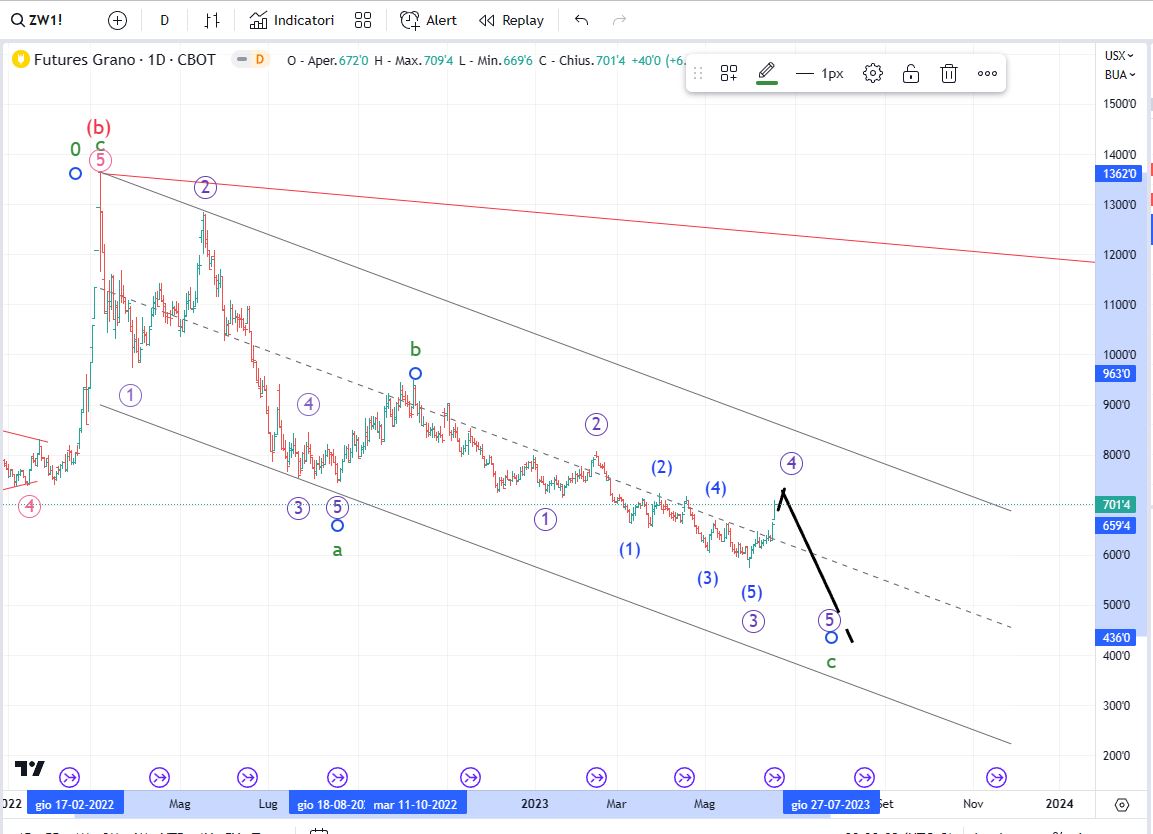Select the green 0 wave label
The height and width of the screenshot is (834, 1153).
pos(75,149)
